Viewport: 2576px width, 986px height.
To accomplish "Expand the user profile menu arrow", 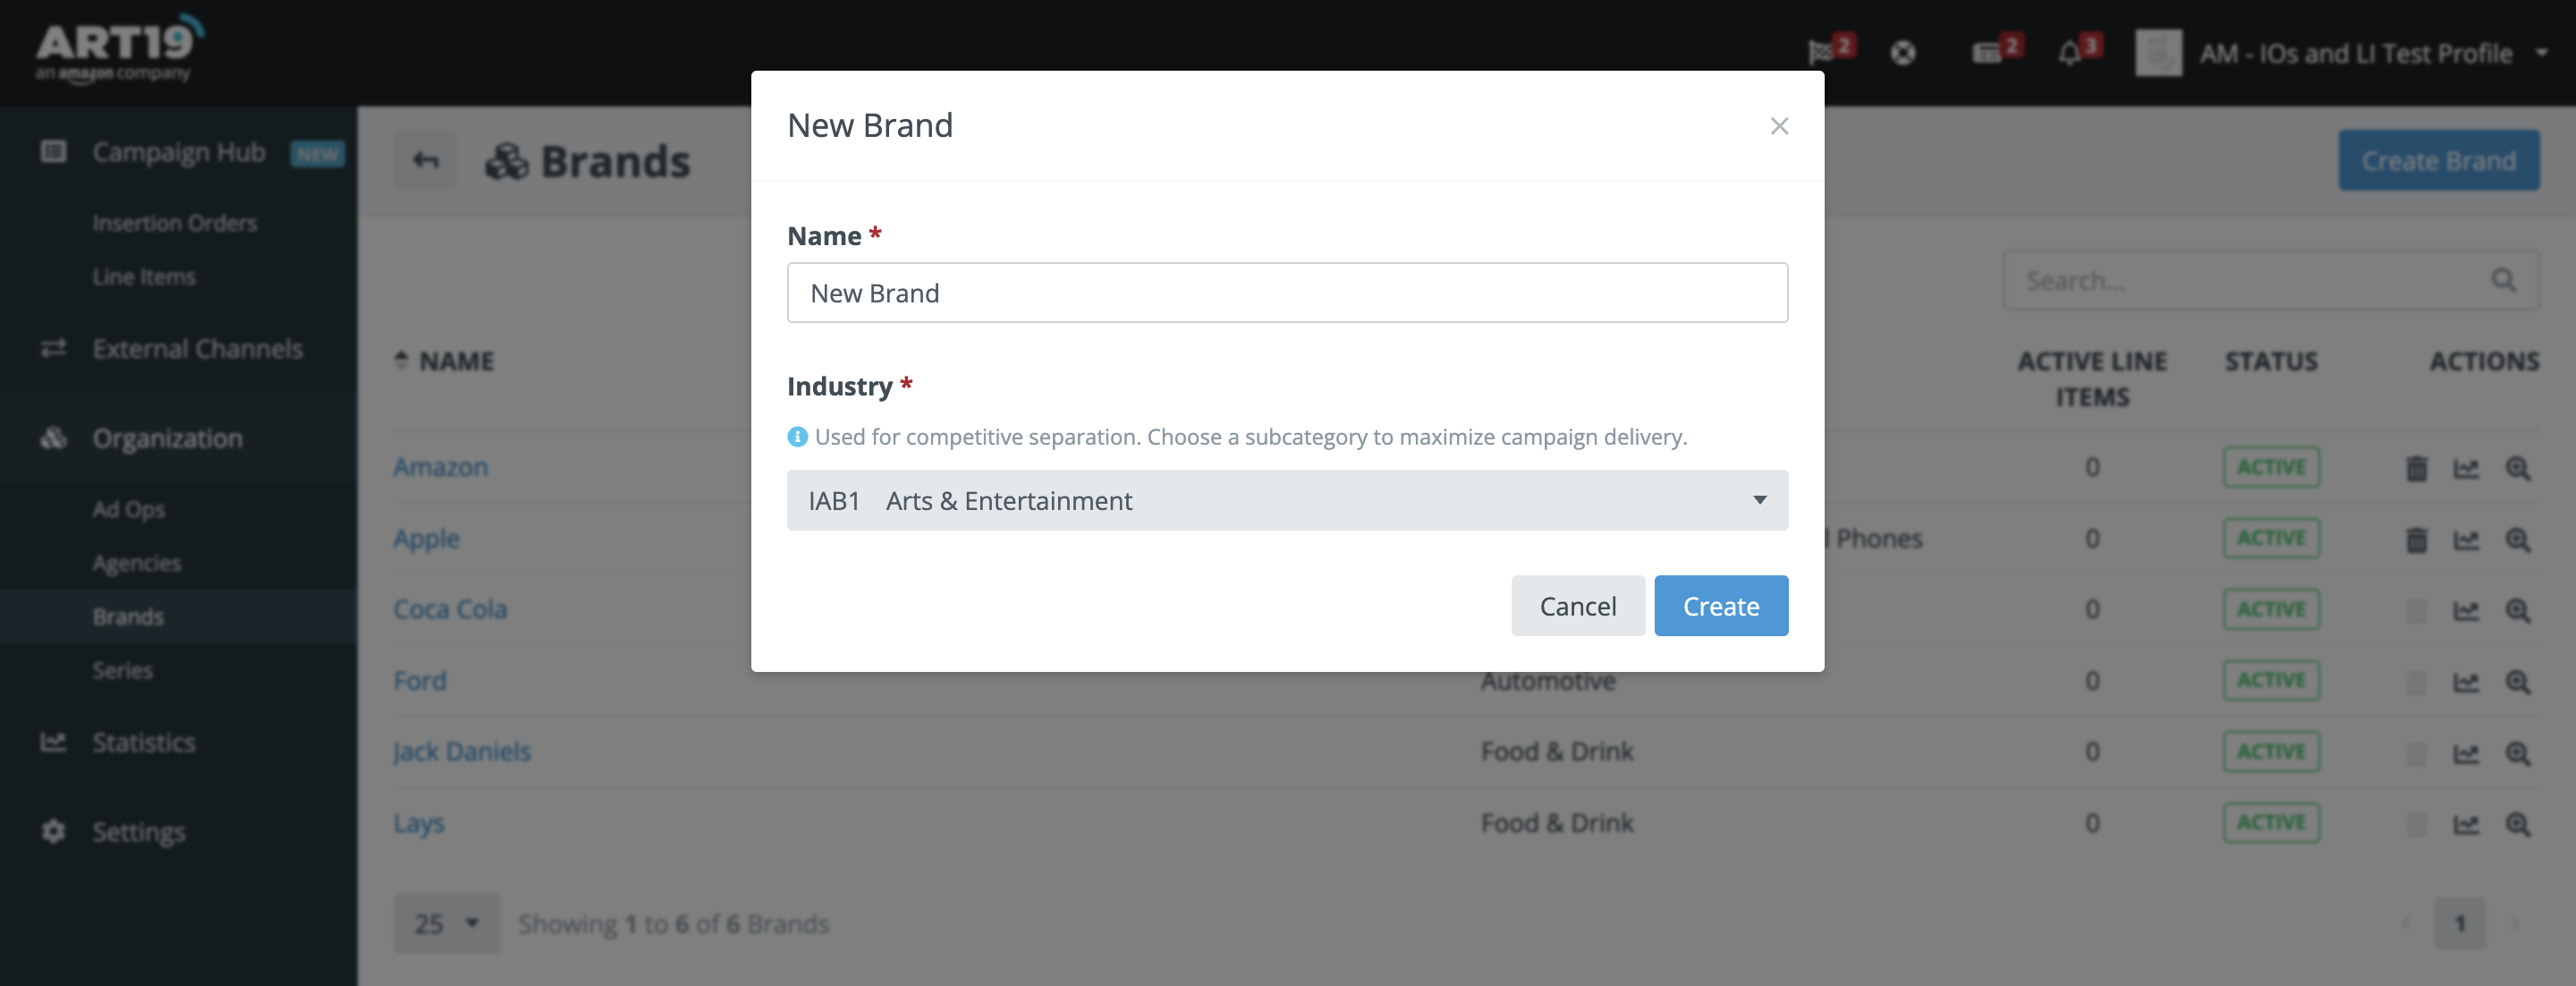I will coord(2542,53).
